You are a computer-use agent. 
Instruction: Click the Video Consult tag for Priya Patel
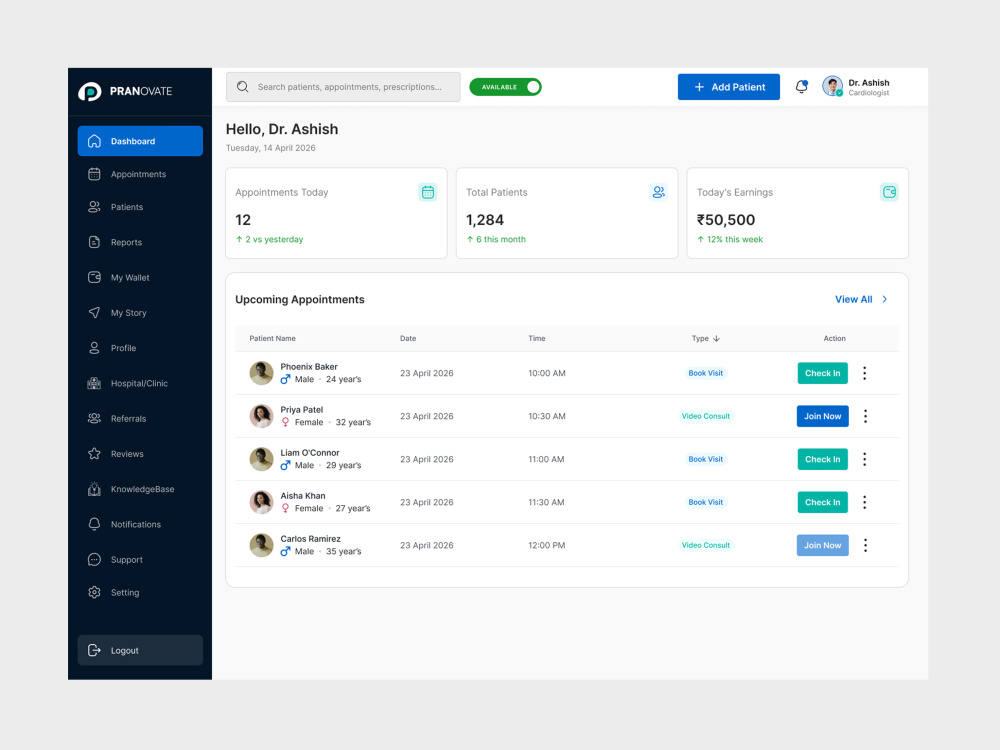pyautogui.click(x=706, y=416)
